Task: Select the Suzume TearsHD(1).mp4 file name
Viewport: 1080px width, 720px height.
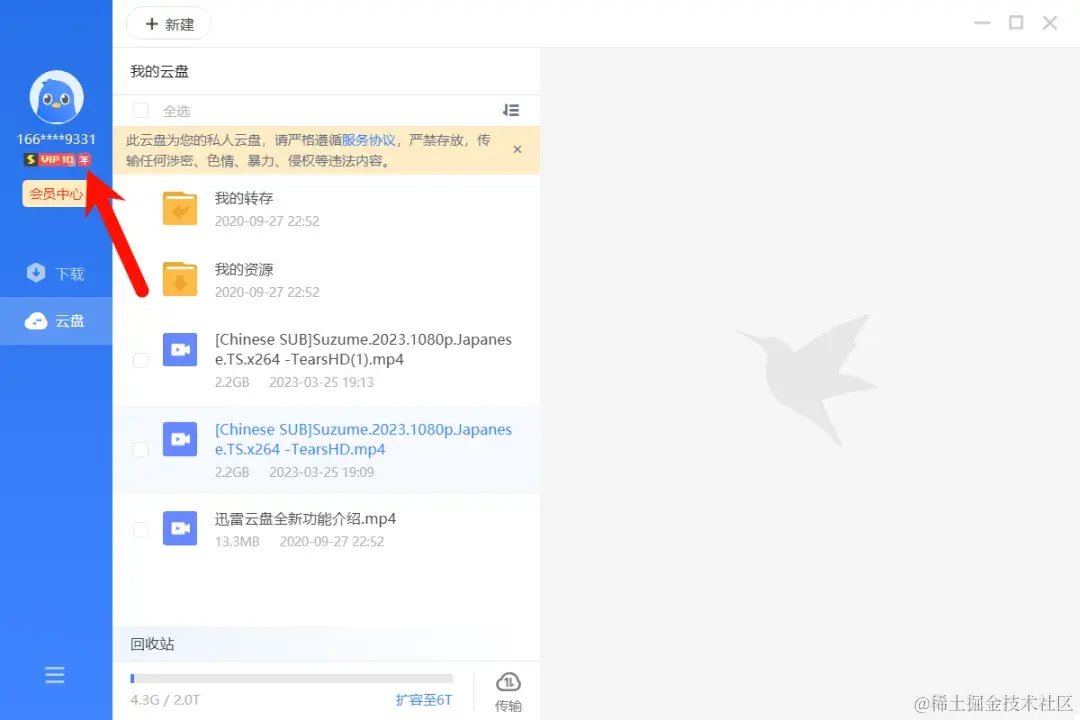Action: click(363, 349)
